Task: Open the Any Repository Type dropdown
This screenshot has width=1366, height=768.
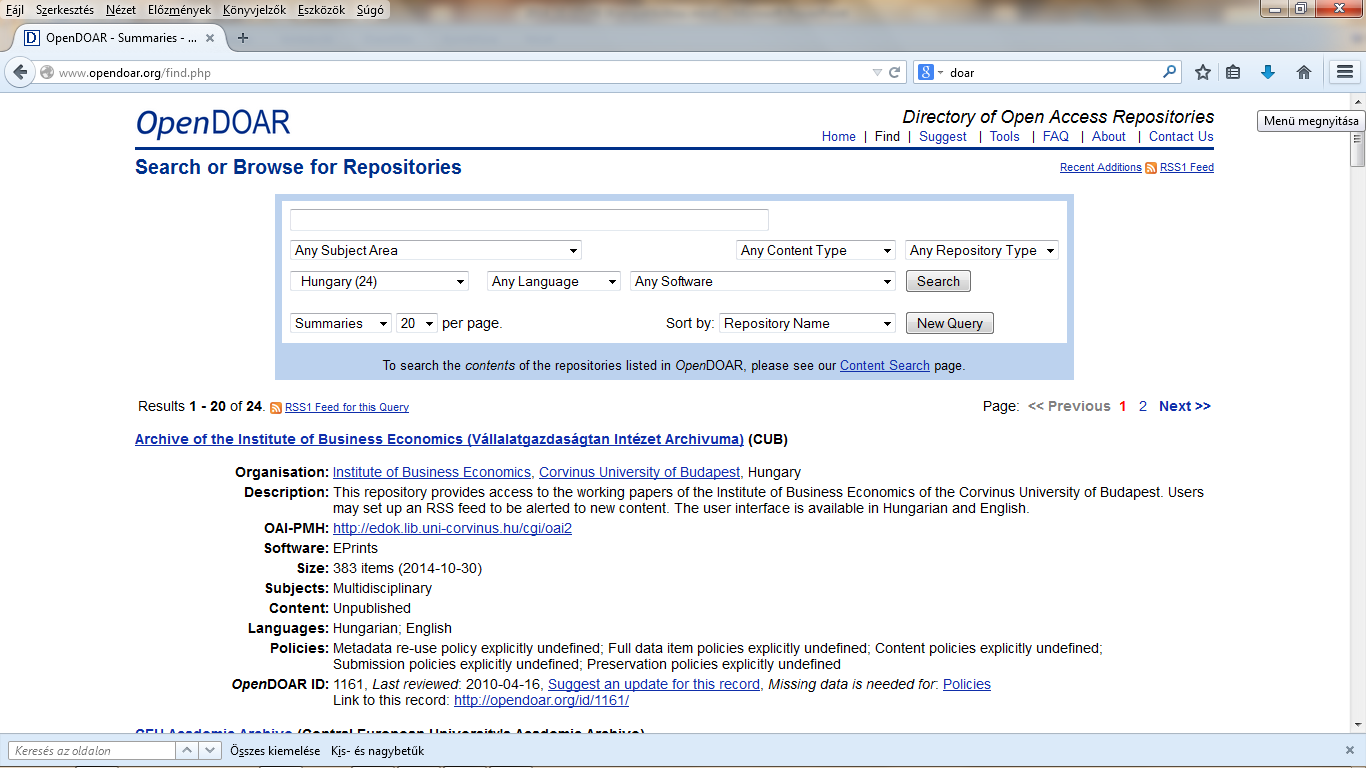Action: pyautogui.click(x=982, y=251)
